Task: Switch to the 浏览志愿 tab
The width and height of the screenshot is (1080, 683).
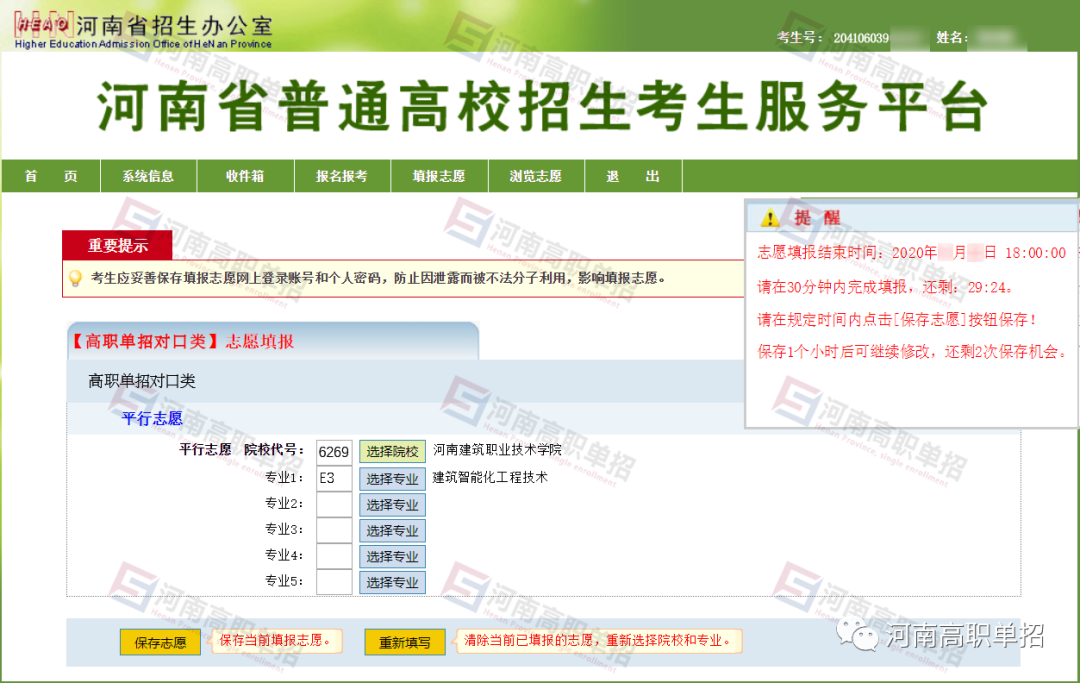Action: click(x=536, y=175)
